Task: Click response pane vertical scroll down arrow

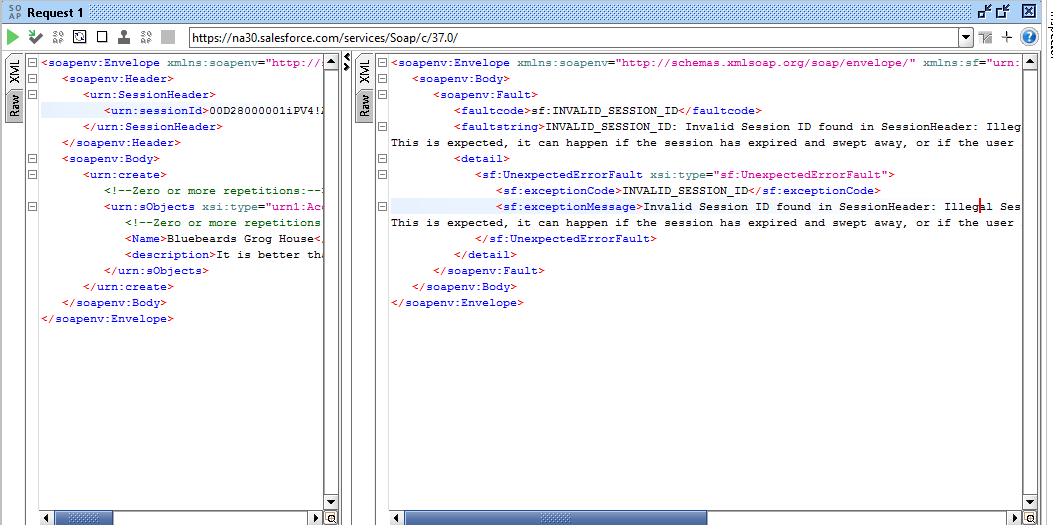Action: click(x=1028, y=504)
